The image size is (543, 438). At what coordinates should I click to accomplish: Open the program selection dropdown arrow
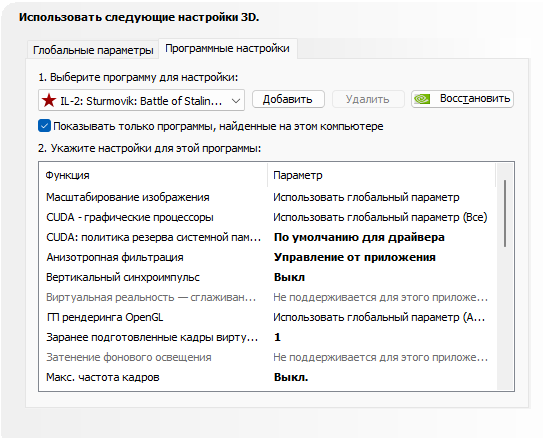coord(236,101)
